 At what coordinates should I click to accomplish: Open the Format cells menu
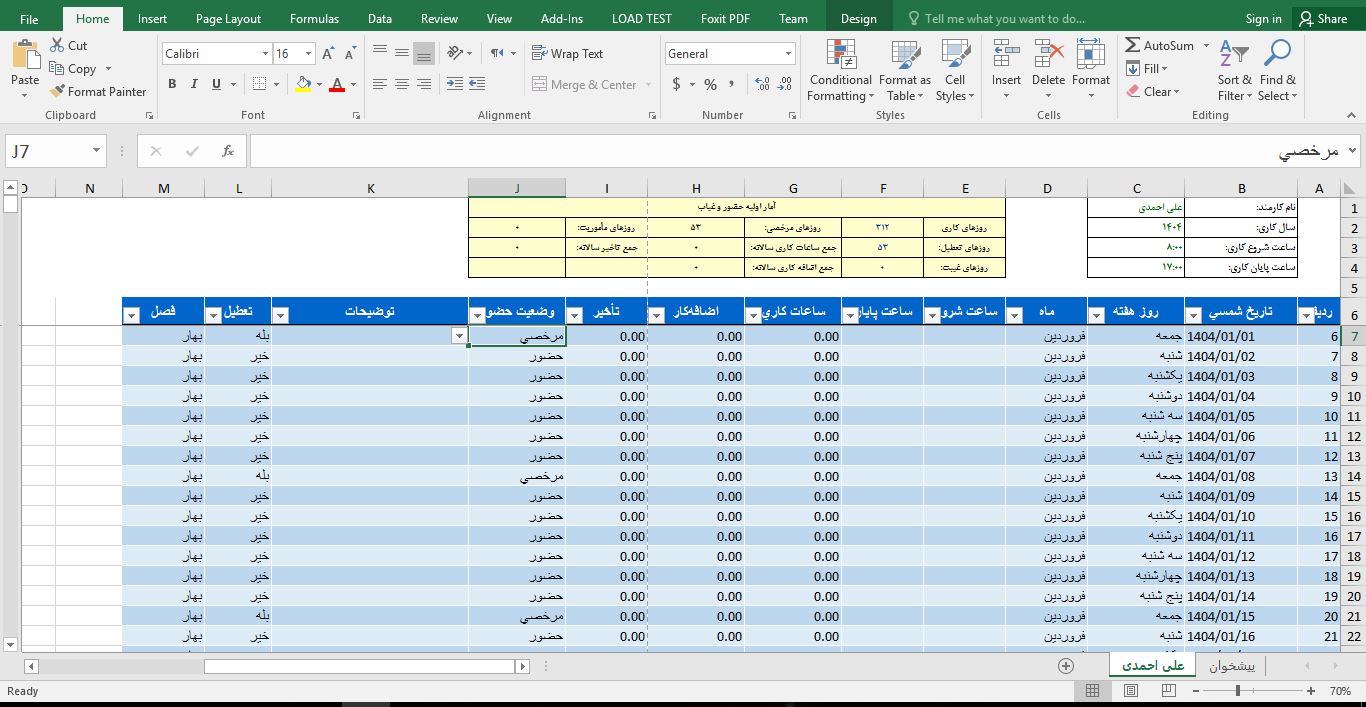(1091, 70)
